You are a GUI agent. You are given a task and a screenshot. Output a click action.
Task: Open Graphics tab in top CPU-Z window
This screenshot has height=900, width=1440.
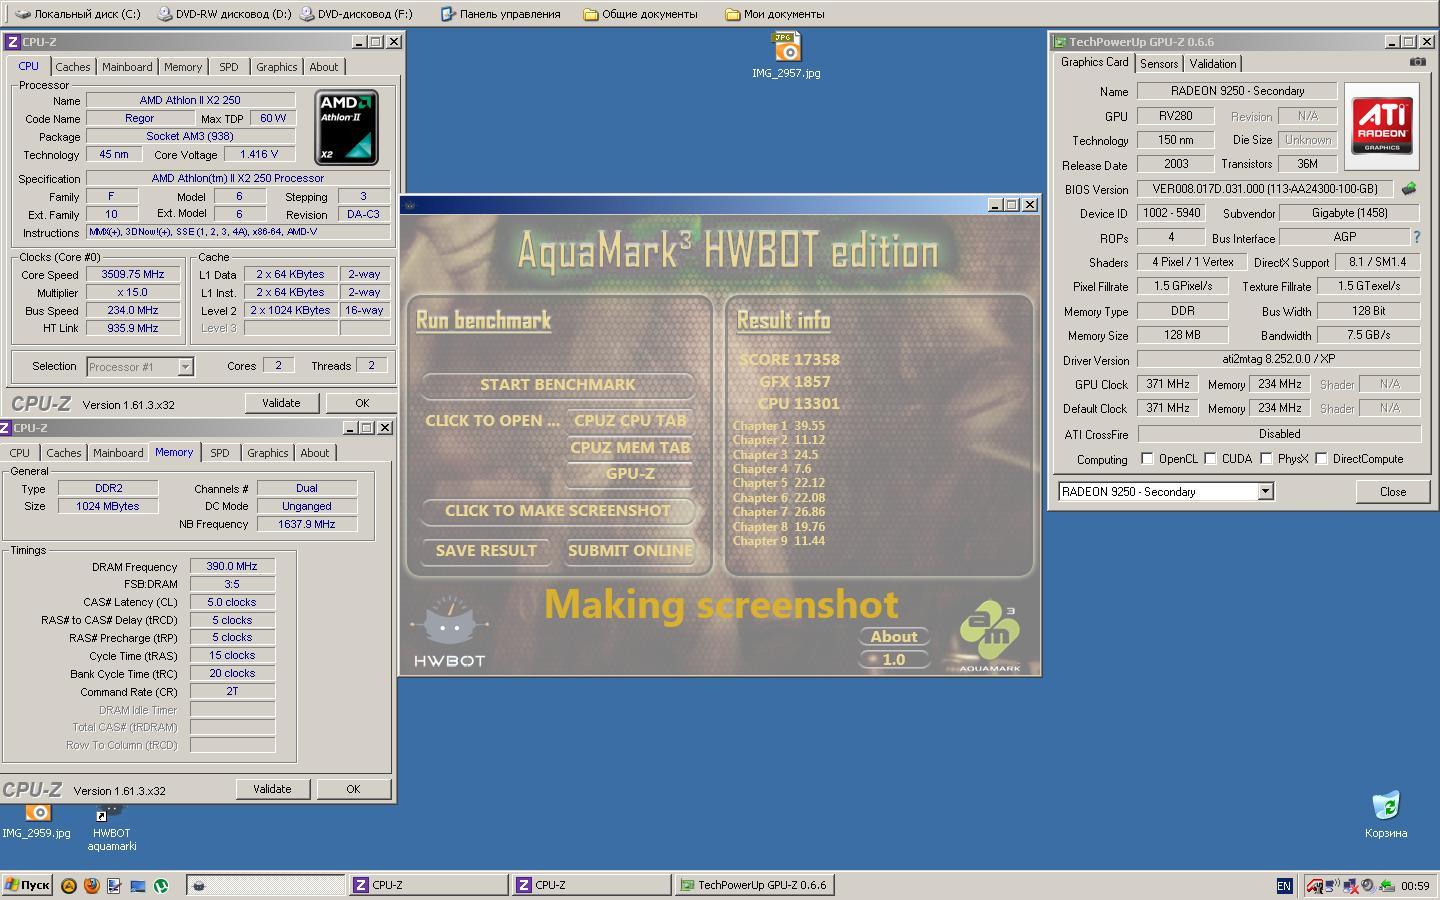(x=276, y=67)
